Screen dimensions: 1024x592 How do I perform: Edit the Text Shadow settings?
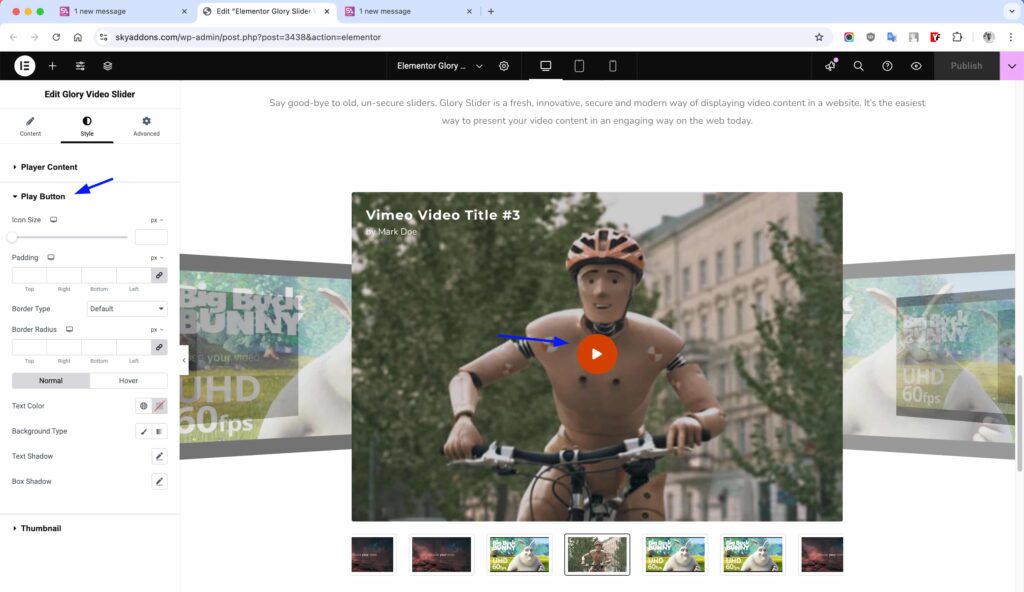tap(159, 456)
